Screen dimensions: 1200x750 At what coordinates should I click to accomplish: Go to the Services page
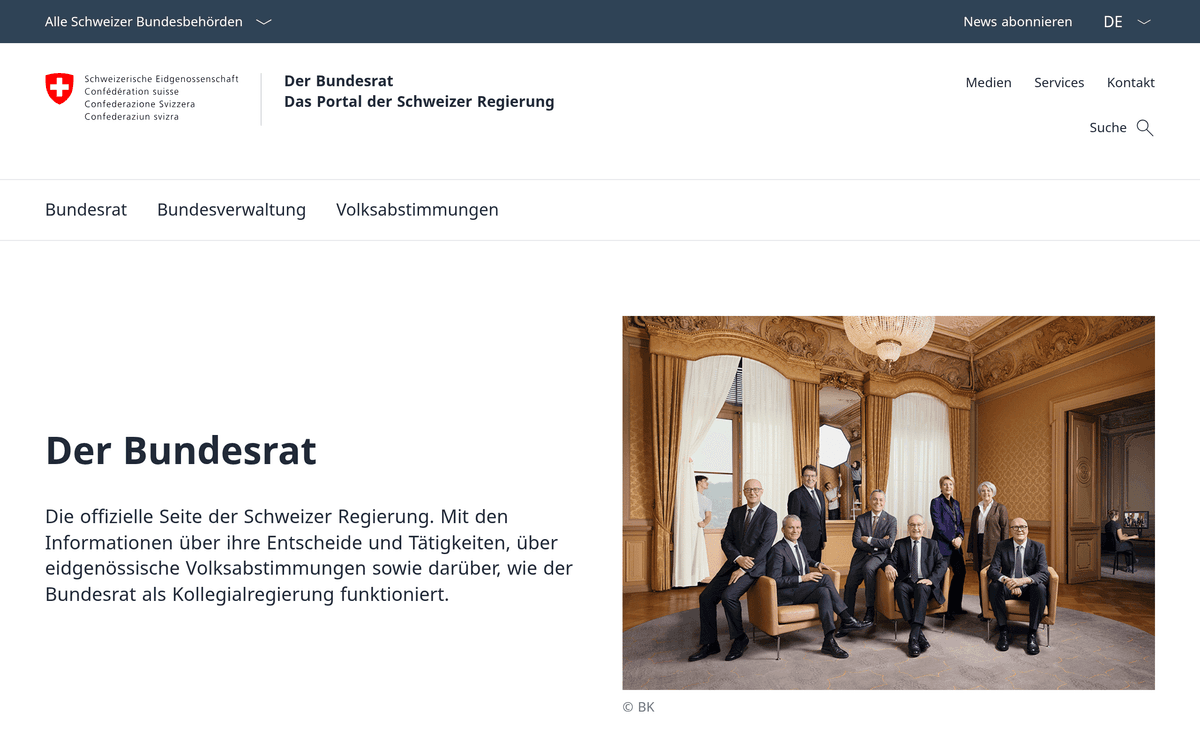pos(1059,83)
